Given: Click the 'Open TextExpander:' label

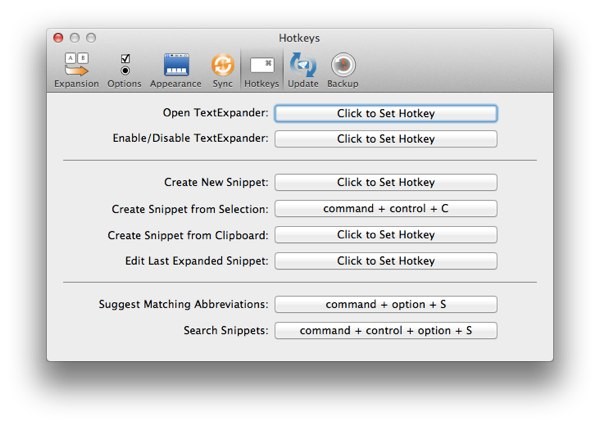Looking at the screenshot, I should 215,113.
